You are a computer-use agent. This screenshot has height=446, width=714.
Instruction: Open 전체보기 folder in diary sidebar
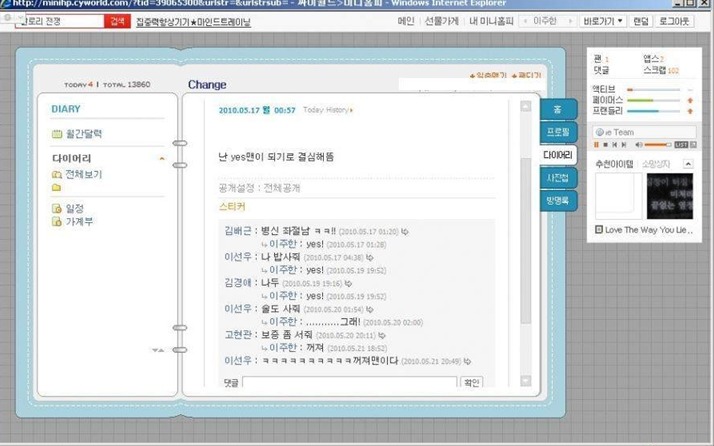click(83, 174)
